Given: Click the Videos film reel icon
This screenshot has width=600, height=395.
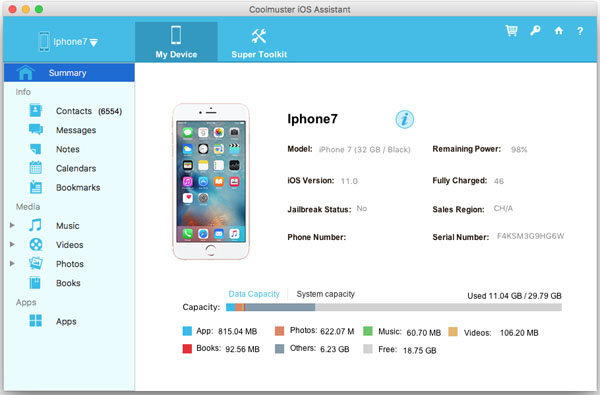Looking at the screenshot, I should click(36, 244).
